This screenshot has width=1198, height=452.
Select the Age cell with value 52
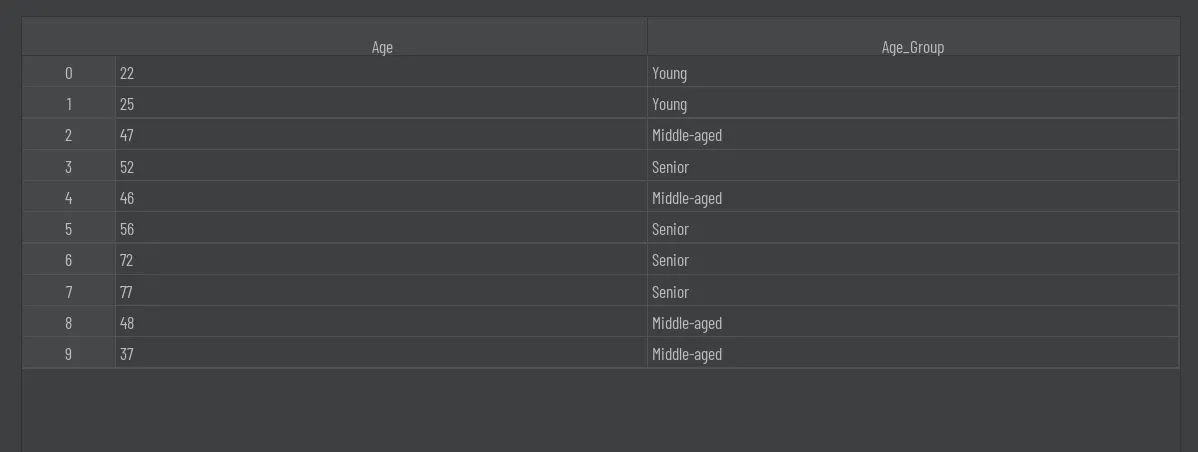pyautogui.click(x=127, y=167)
